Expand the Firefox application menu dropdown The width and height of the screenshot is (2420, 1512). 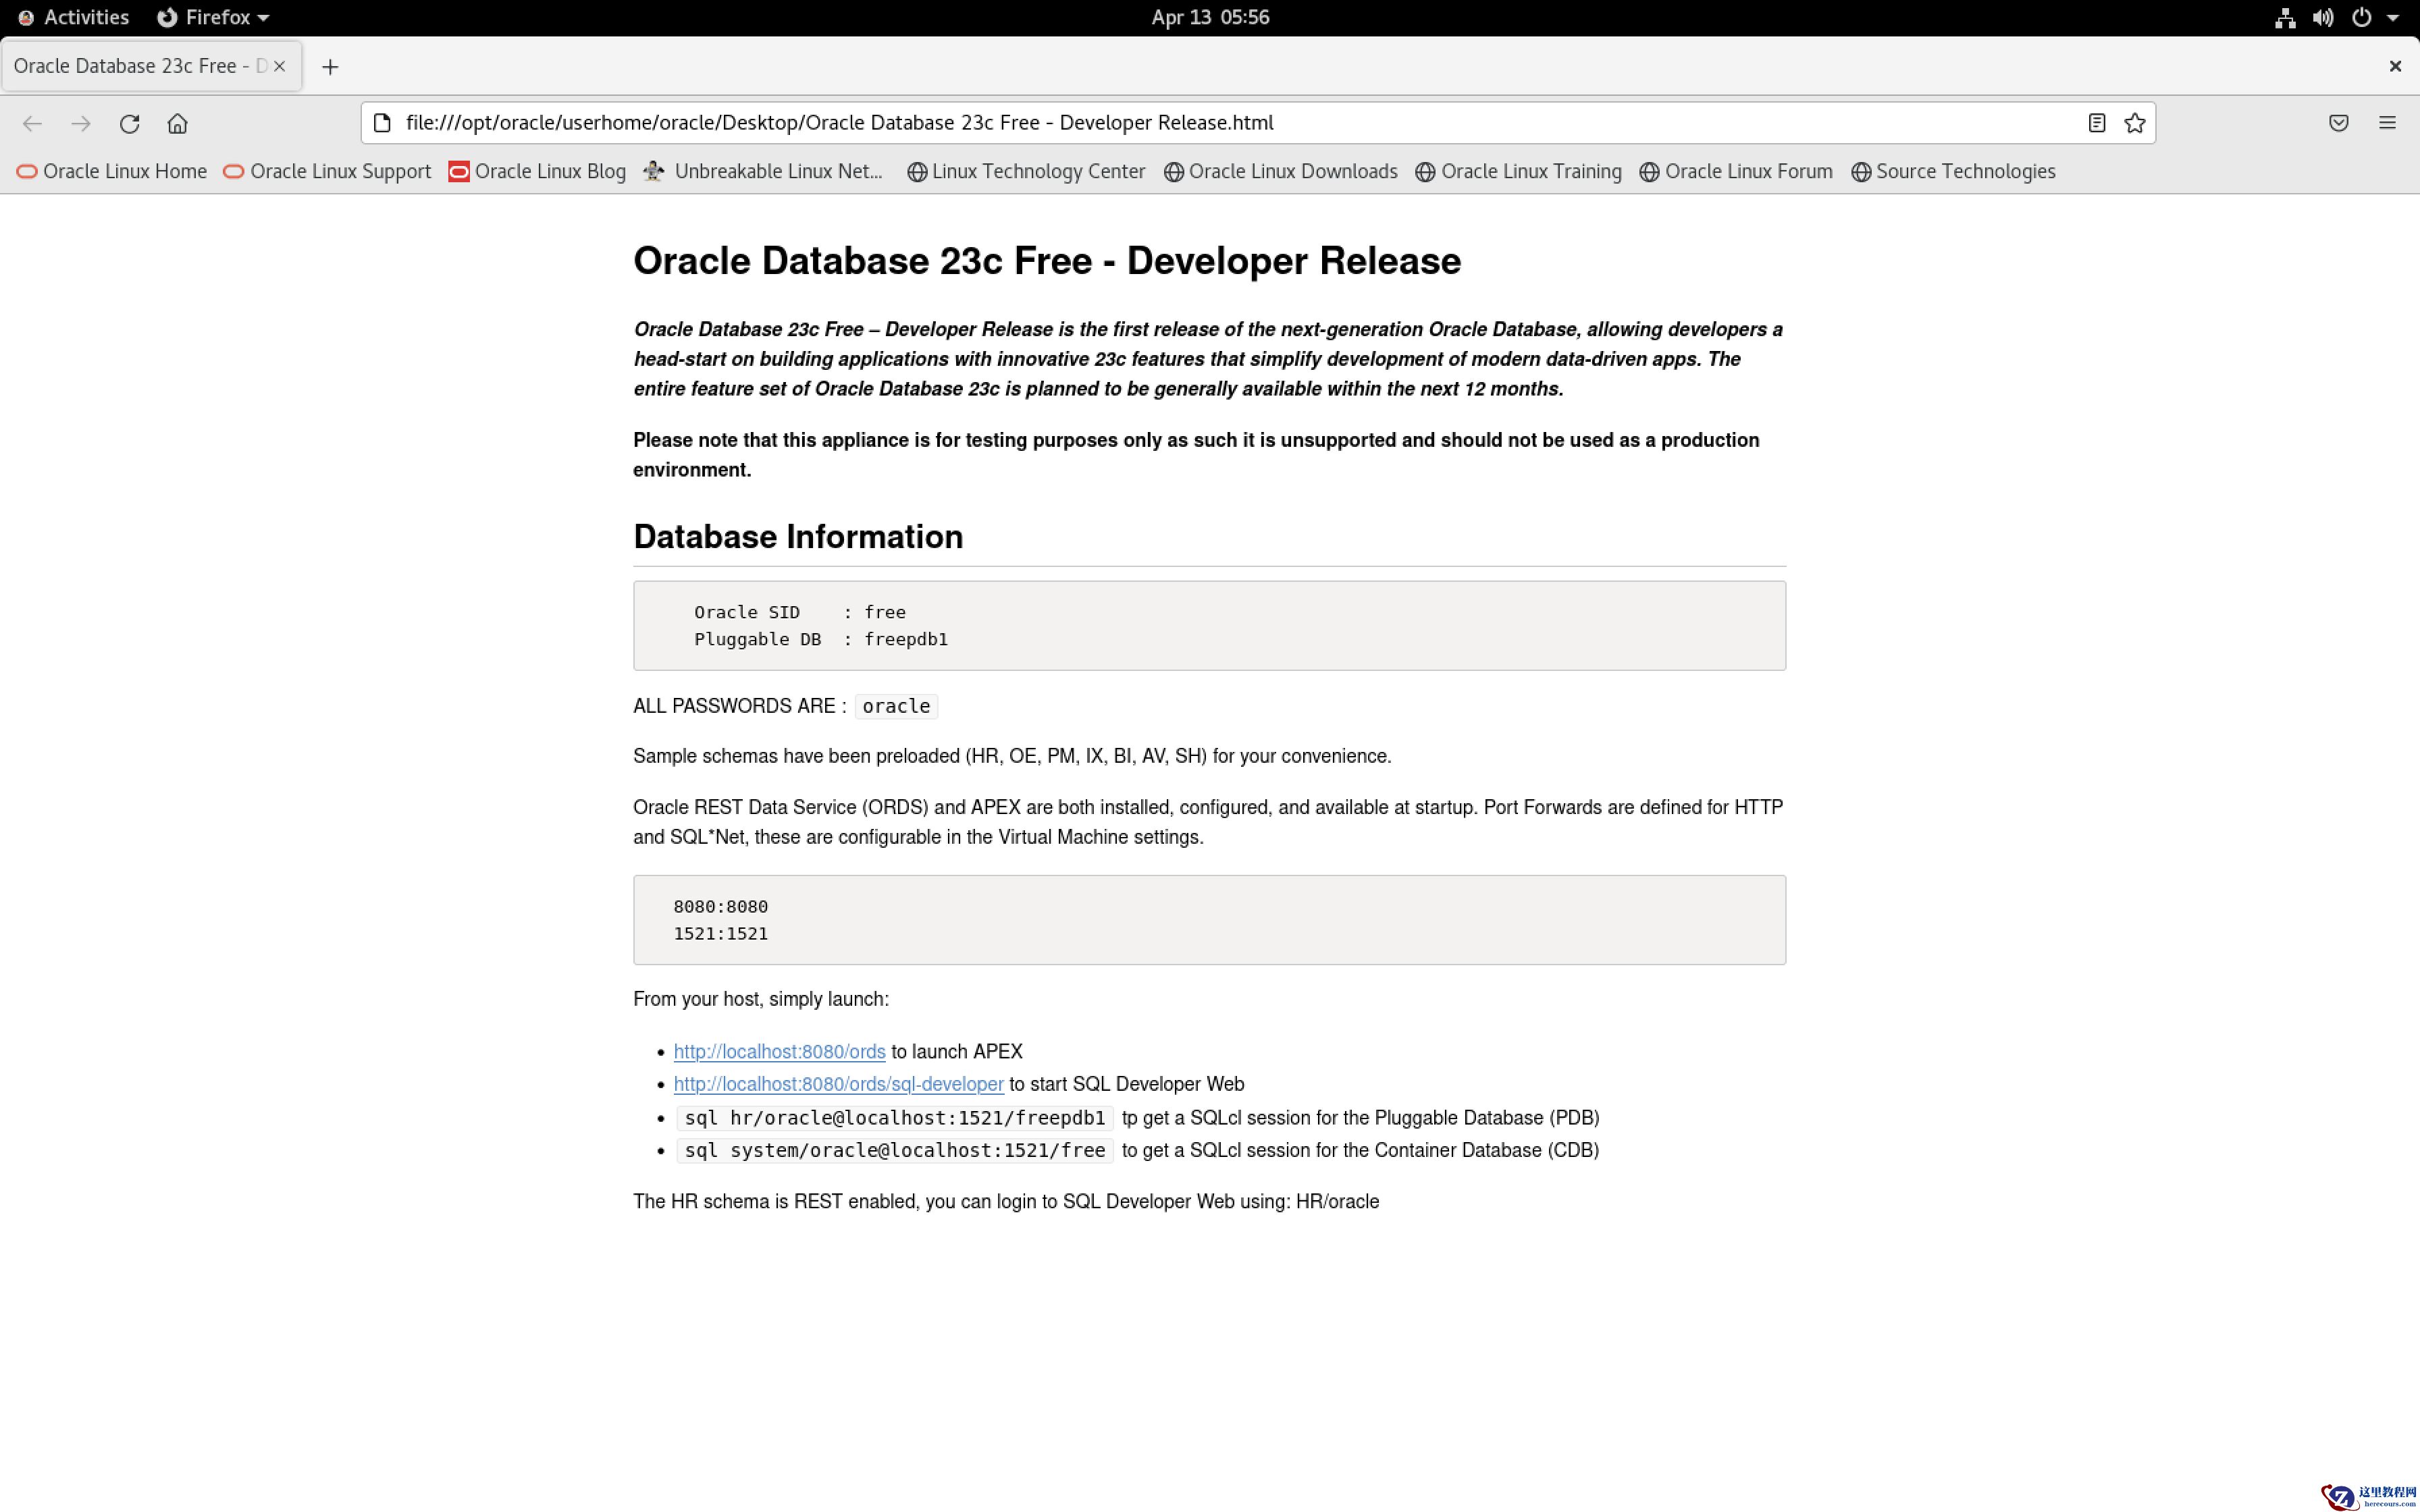(215, 17)
